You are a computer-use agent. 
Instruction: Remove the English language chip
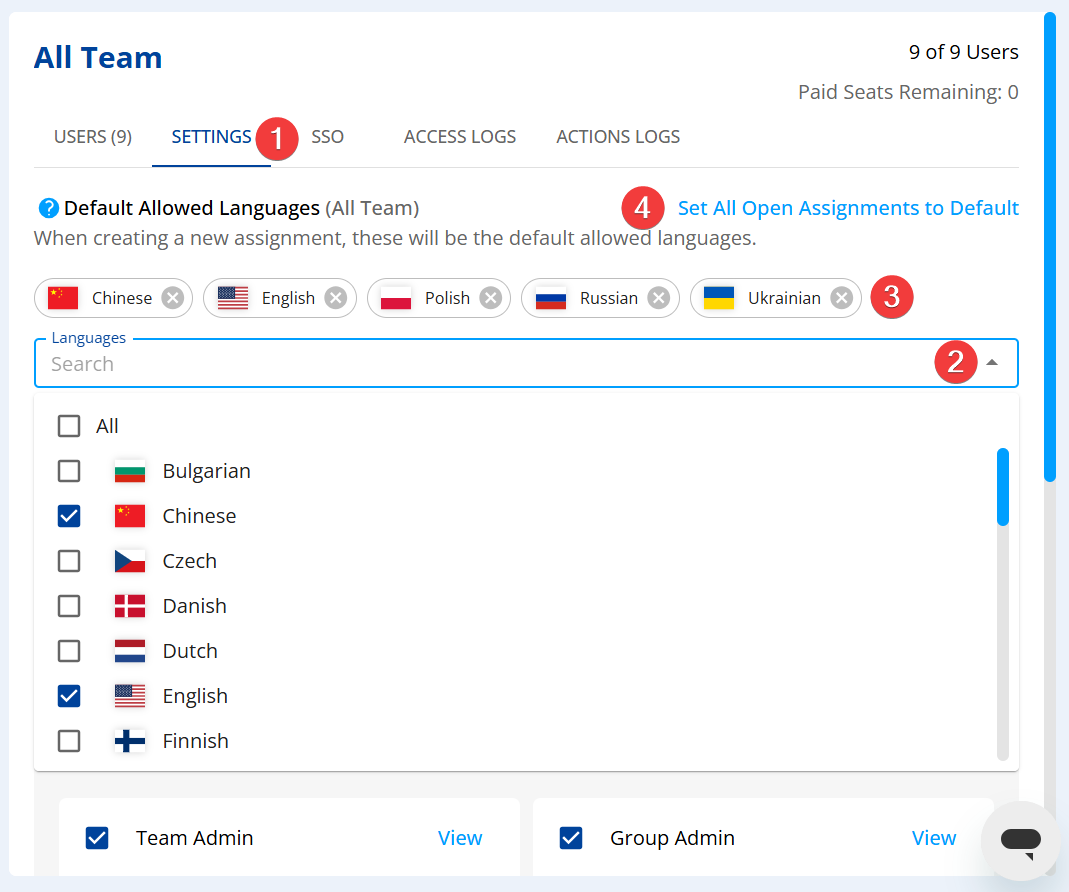coord(336,298)
